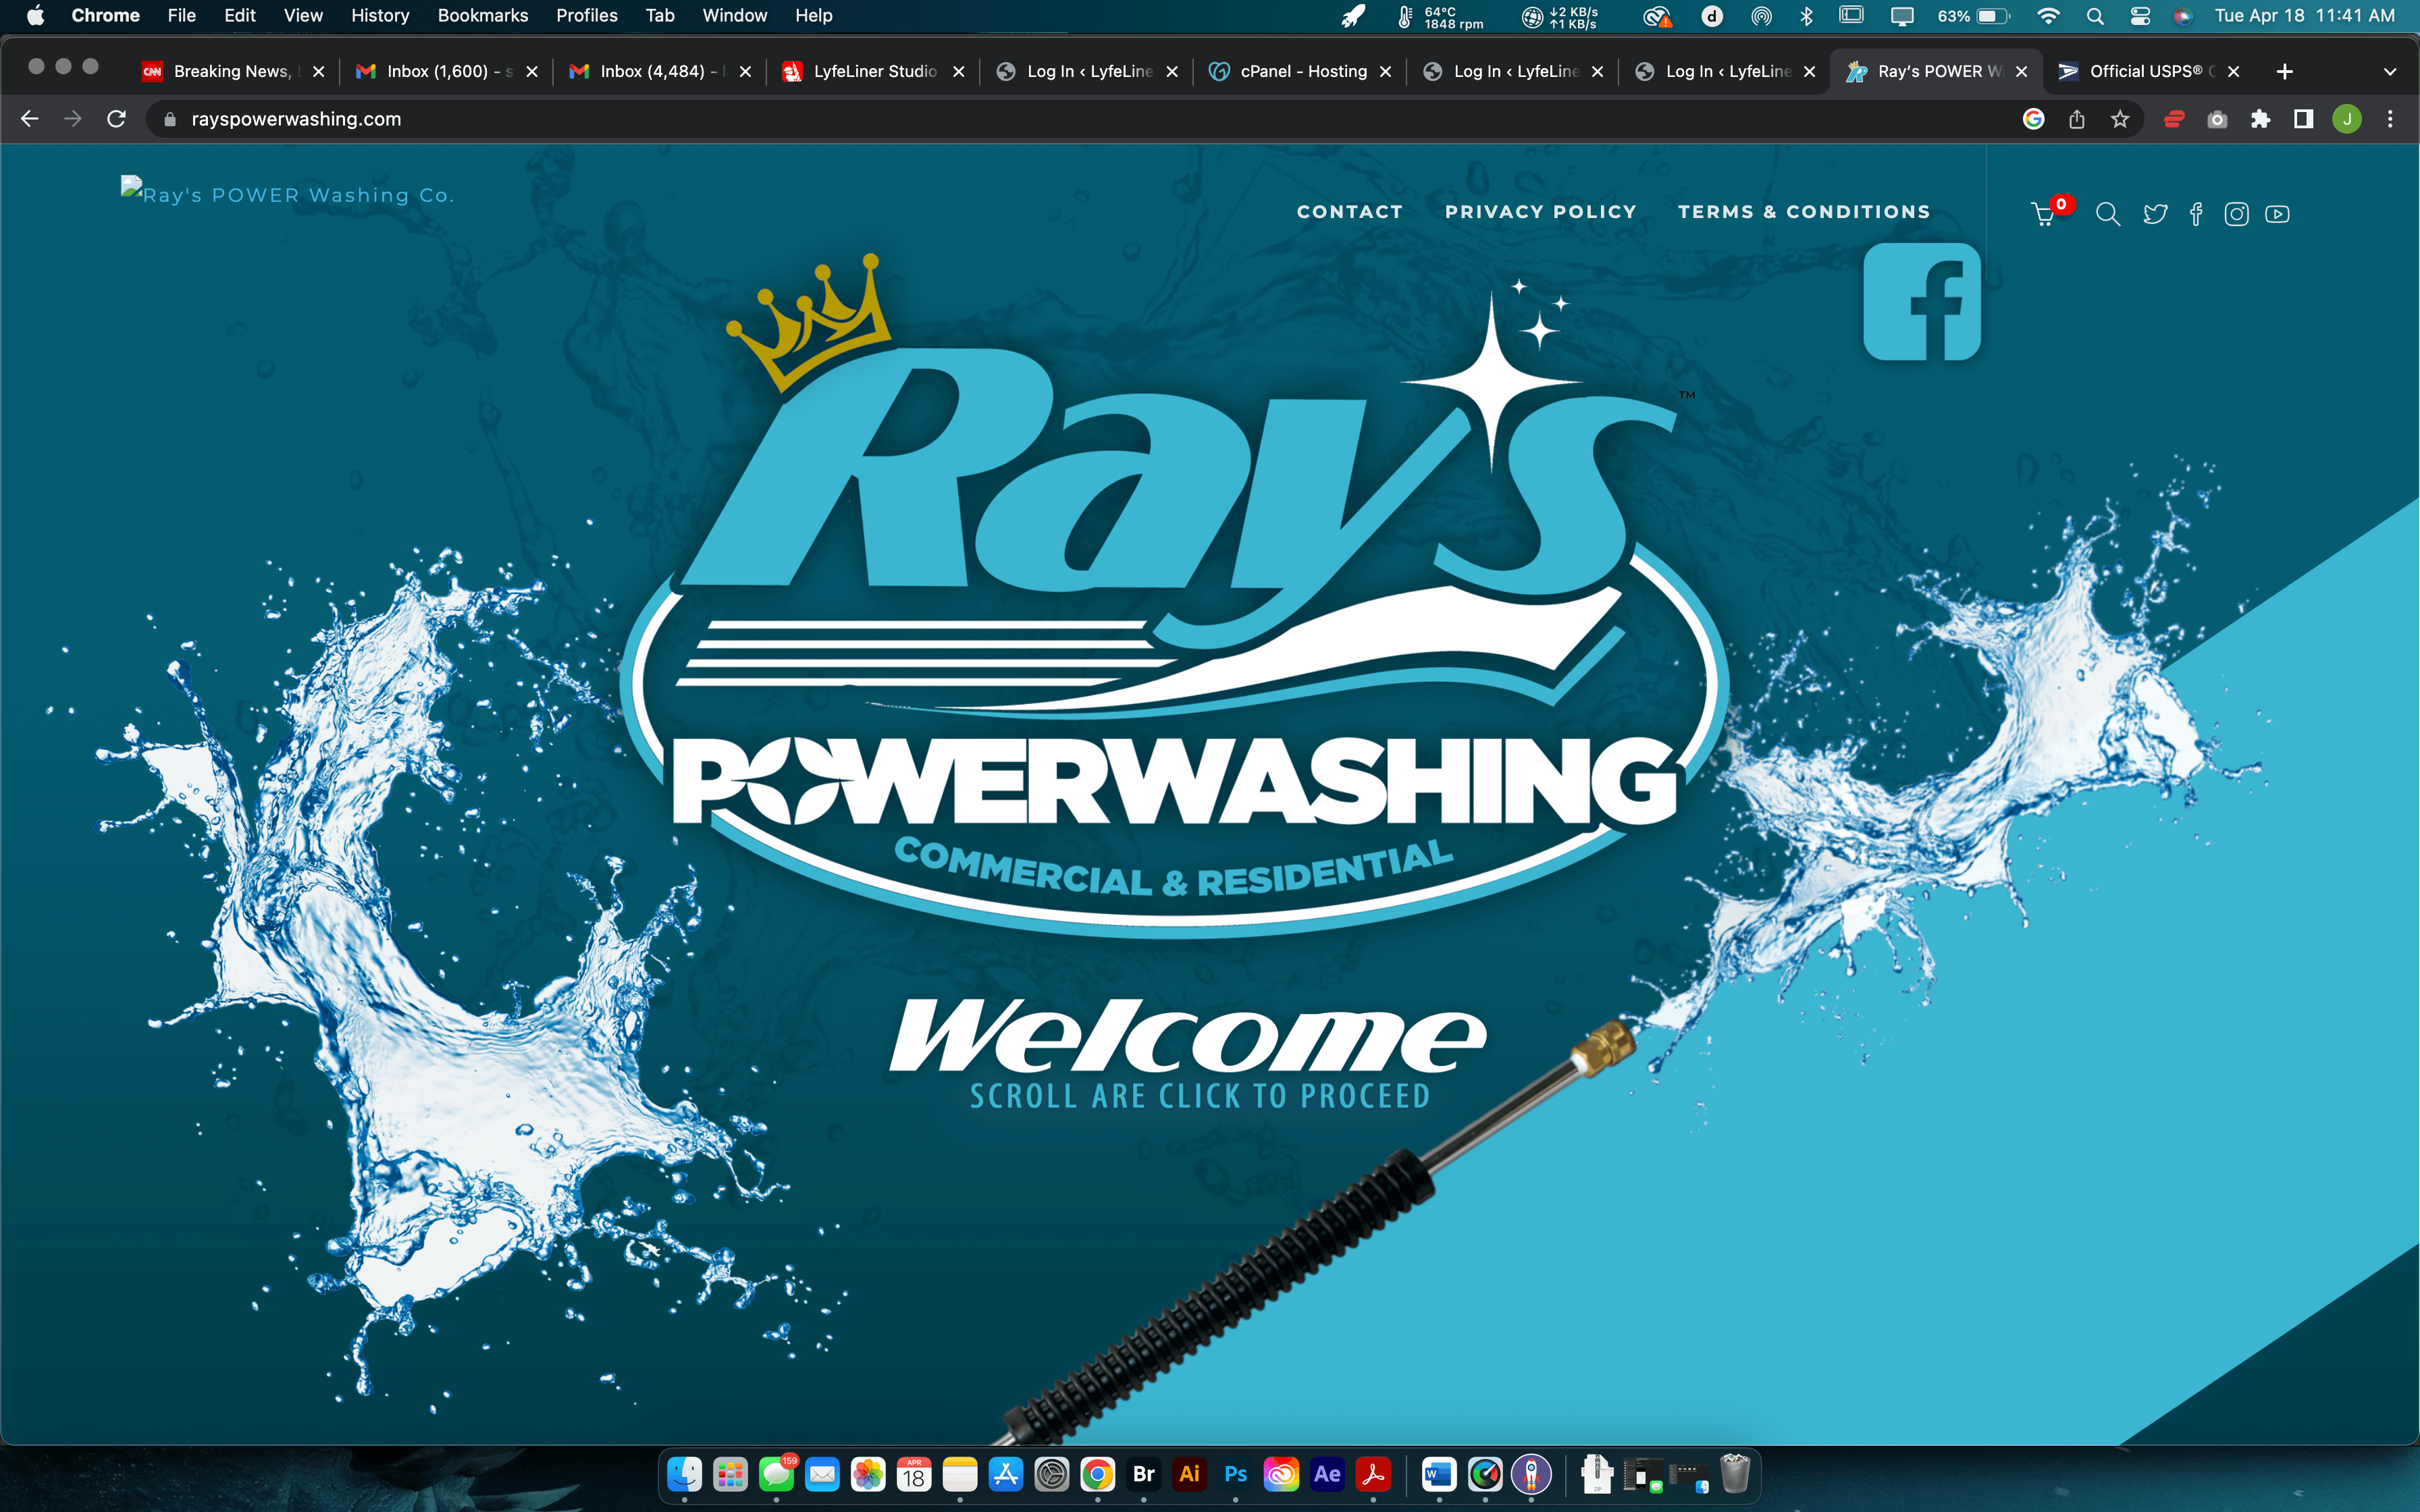Open Chrome extensions puzzle icon
This screenshot has width=2420, height=1512.
click(x=2260, y=119)
